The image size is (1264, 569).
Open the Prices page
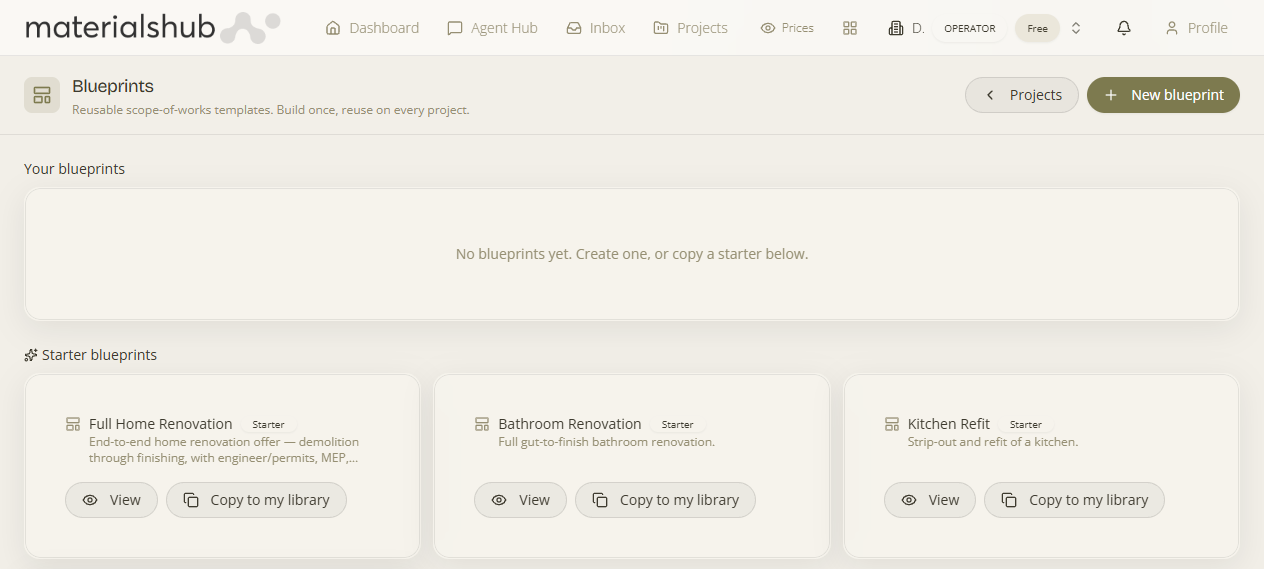click(x=787, y=28)
